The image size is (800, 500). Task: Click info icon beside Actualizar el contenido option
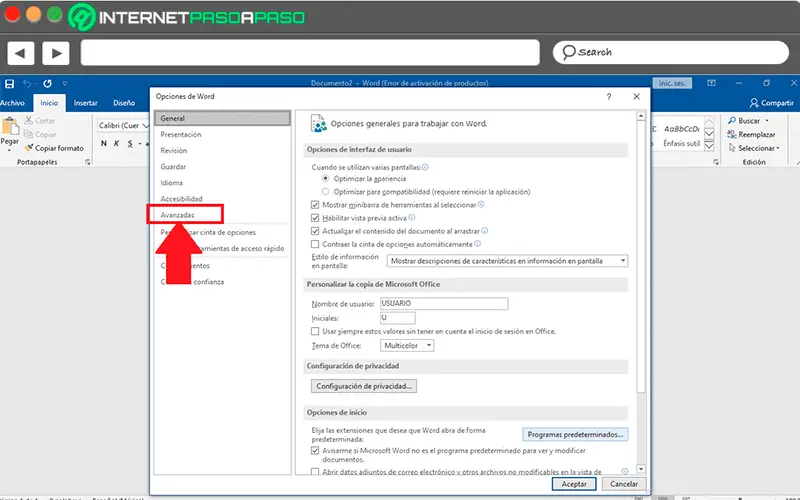[x=485, y=231]
